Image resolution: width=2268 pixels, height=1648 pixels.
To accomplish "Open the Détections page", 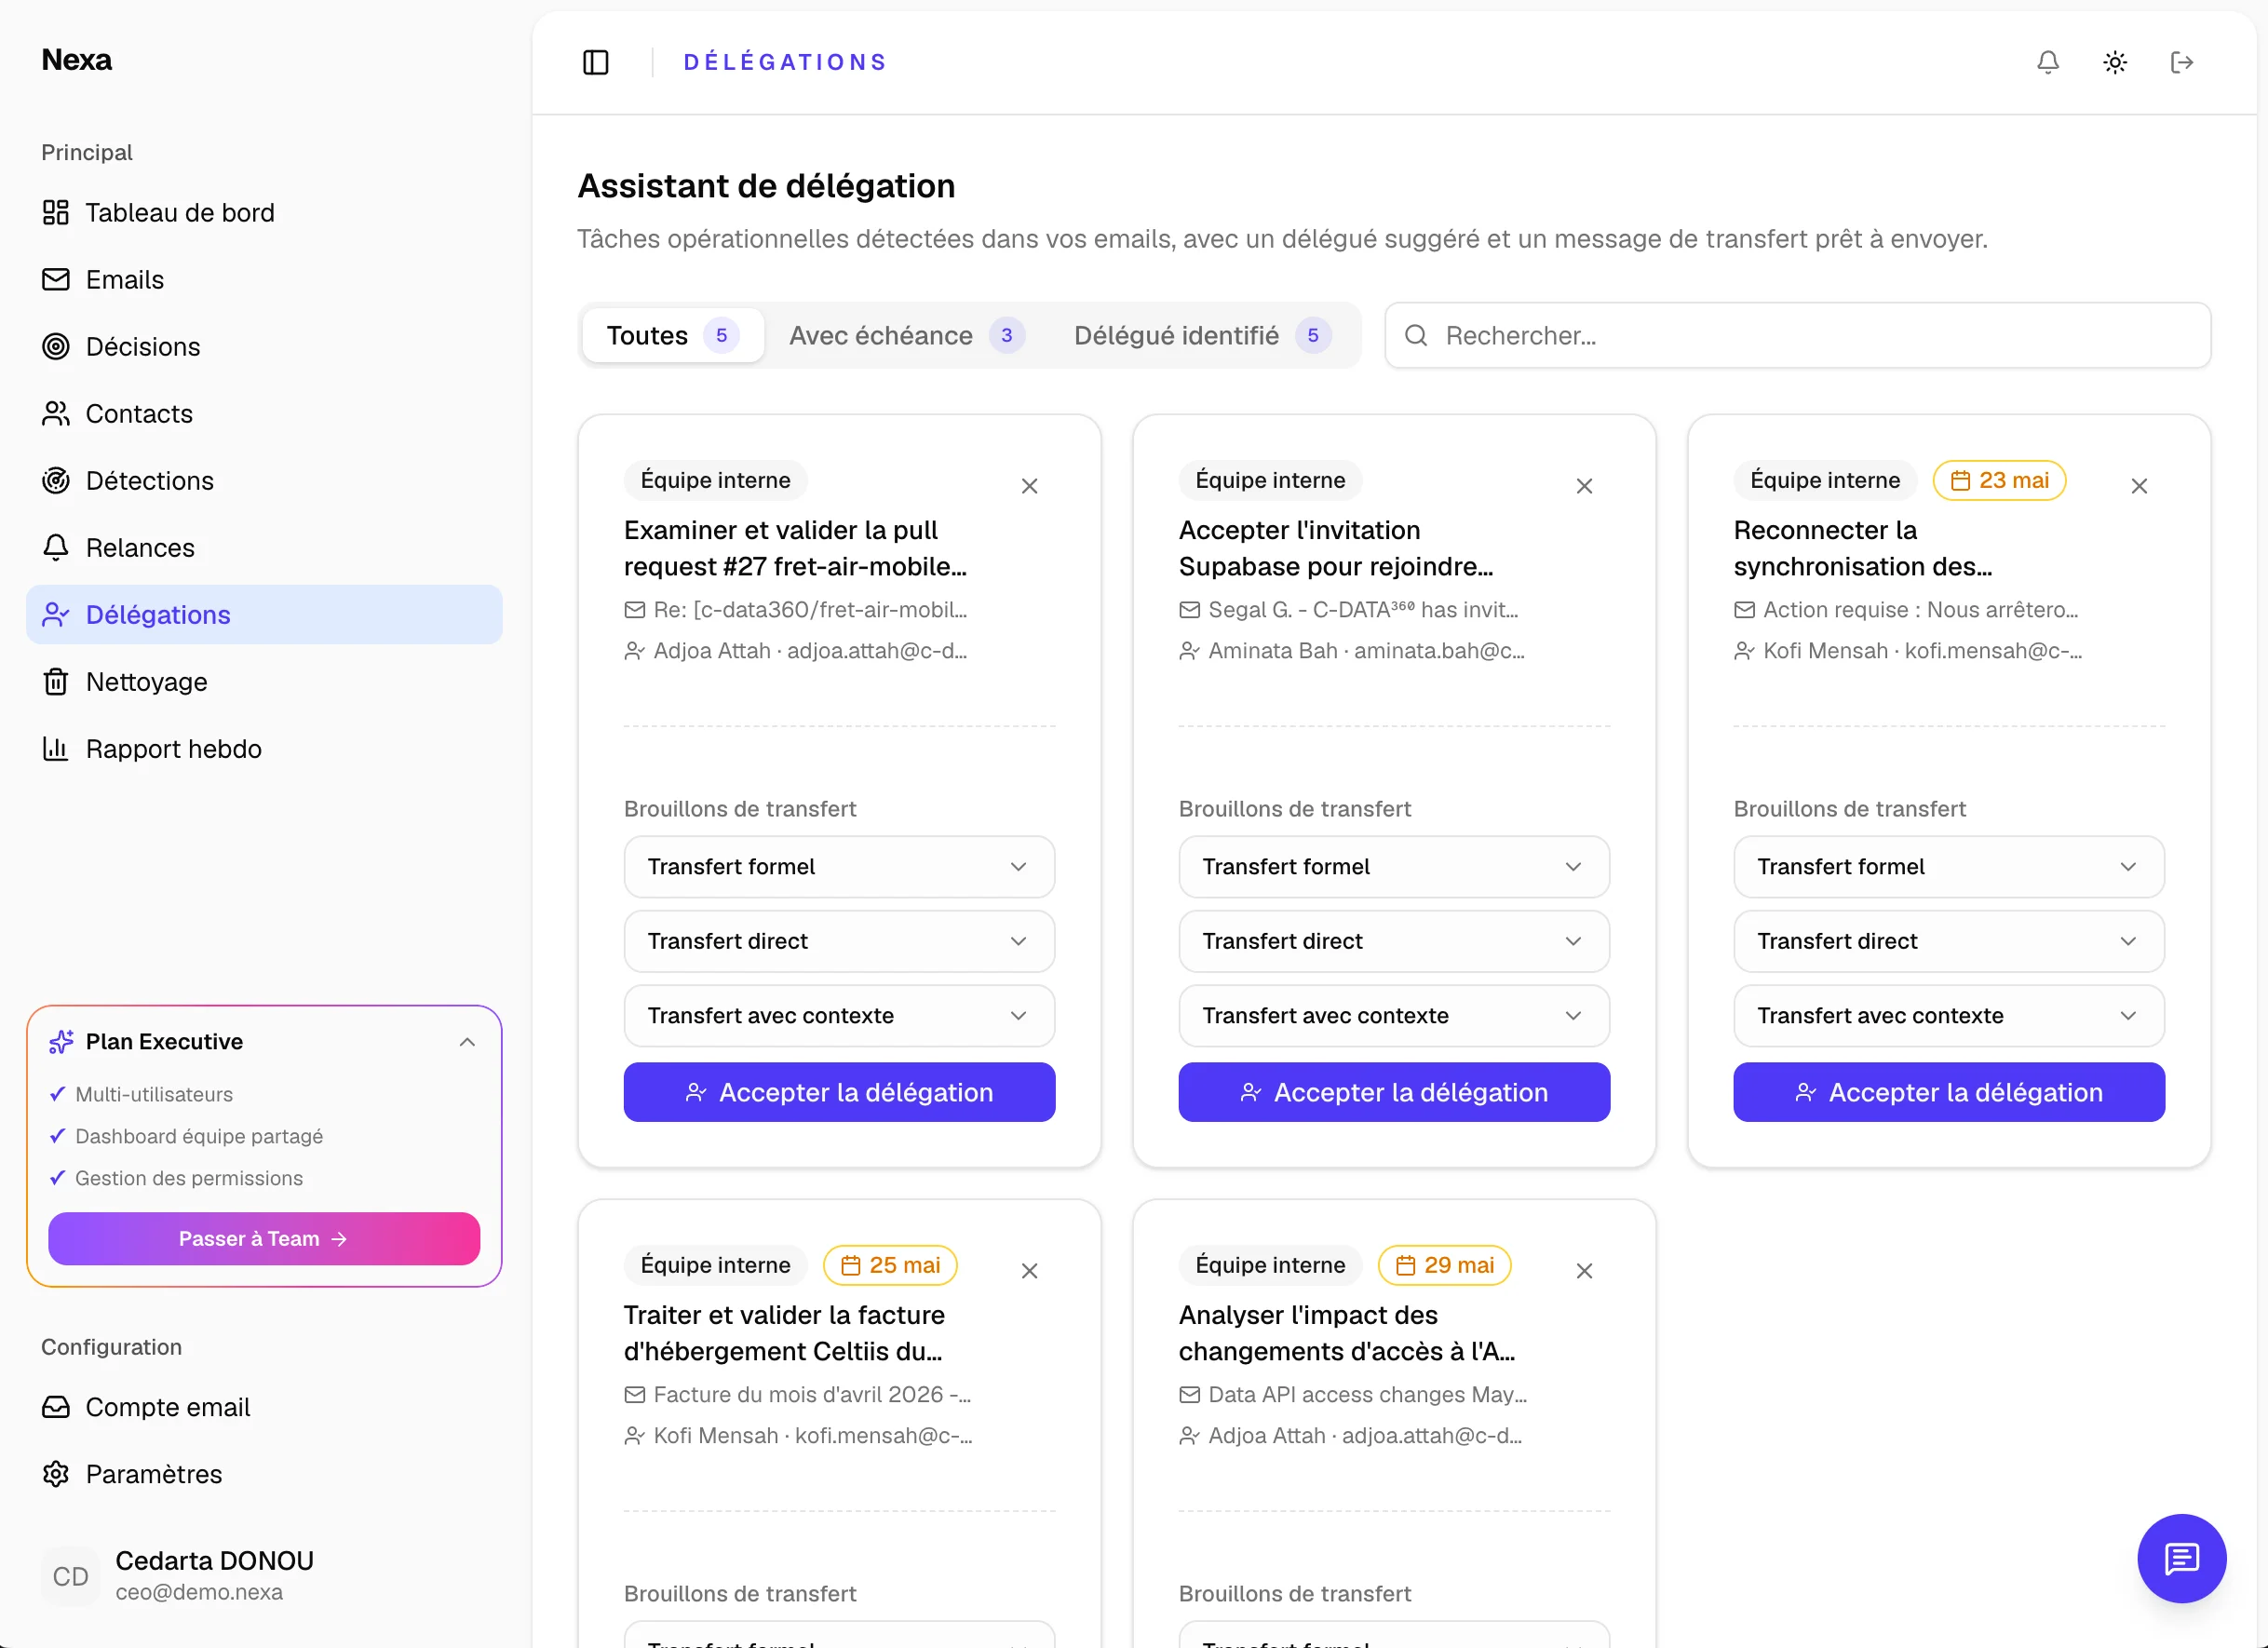I will coord(264,480).
